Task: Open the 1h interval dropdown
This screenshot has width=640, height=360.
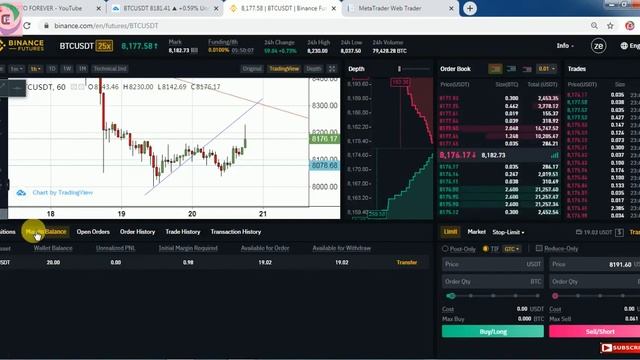Action: pyautogui.click(x=36, y=69)
